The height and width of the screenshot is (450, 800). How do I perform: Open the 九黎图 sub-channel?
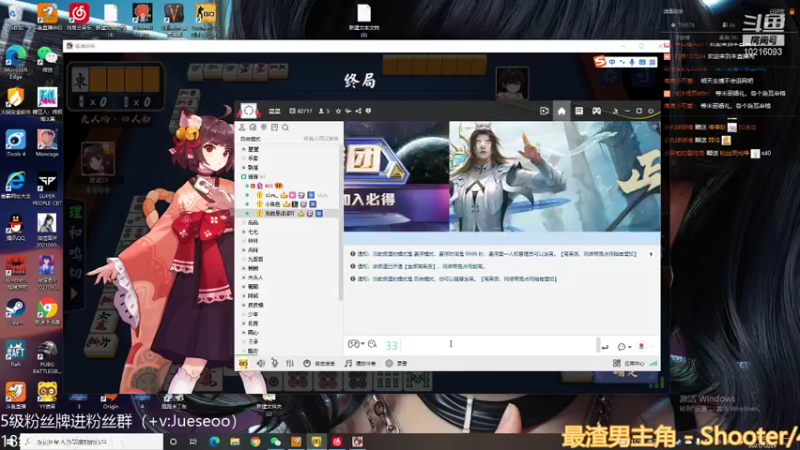256,259
